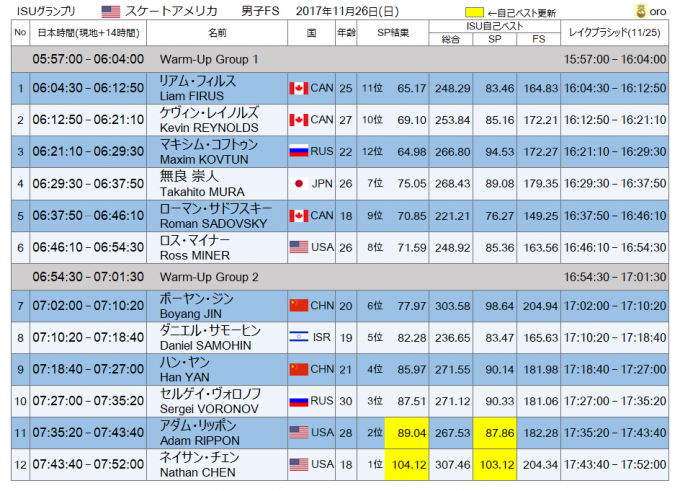The image size is (680, 491).
Task: Click the Japan flag in Takahito MURA row
Action: (297, 184)
